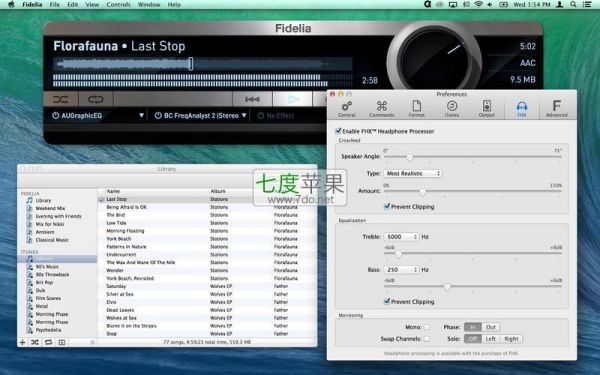Screen dimensions: 600x375
Task: Click the Wi-Fi status icon
Action: pyautogui.click(x=478, y=5)
